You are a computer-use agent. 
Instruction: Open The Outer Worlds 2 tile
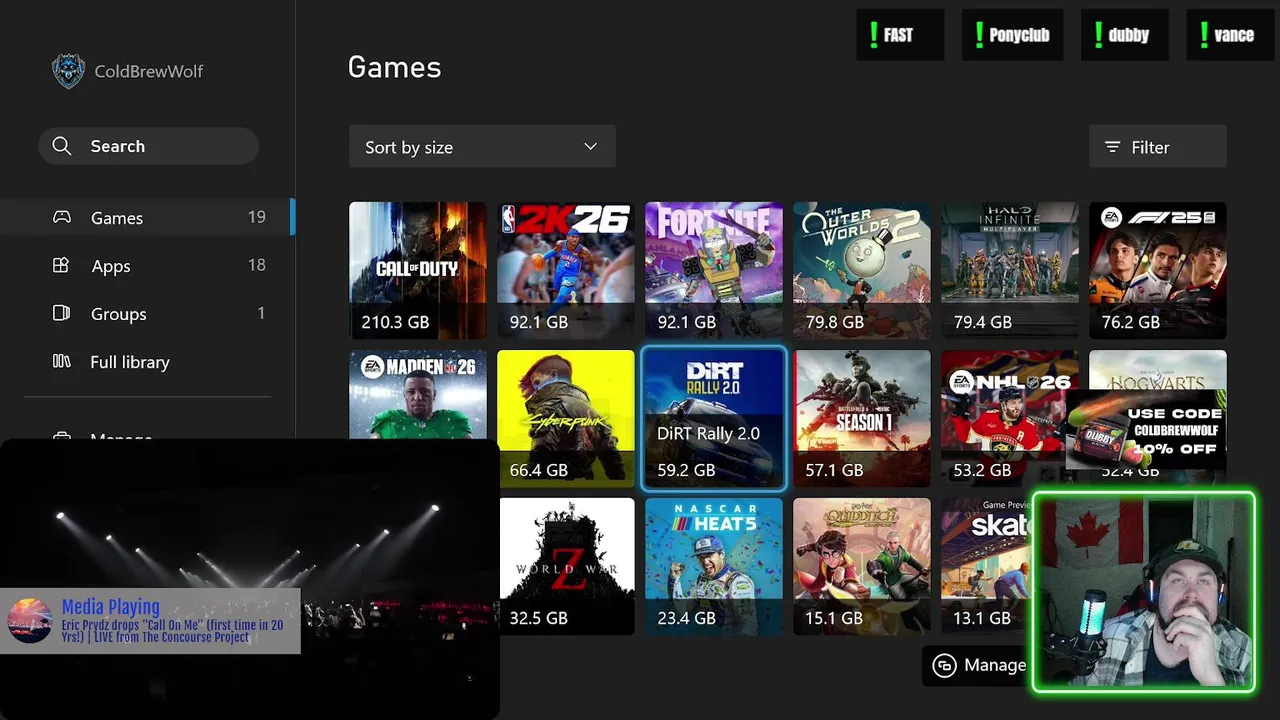tap(862, 270)
